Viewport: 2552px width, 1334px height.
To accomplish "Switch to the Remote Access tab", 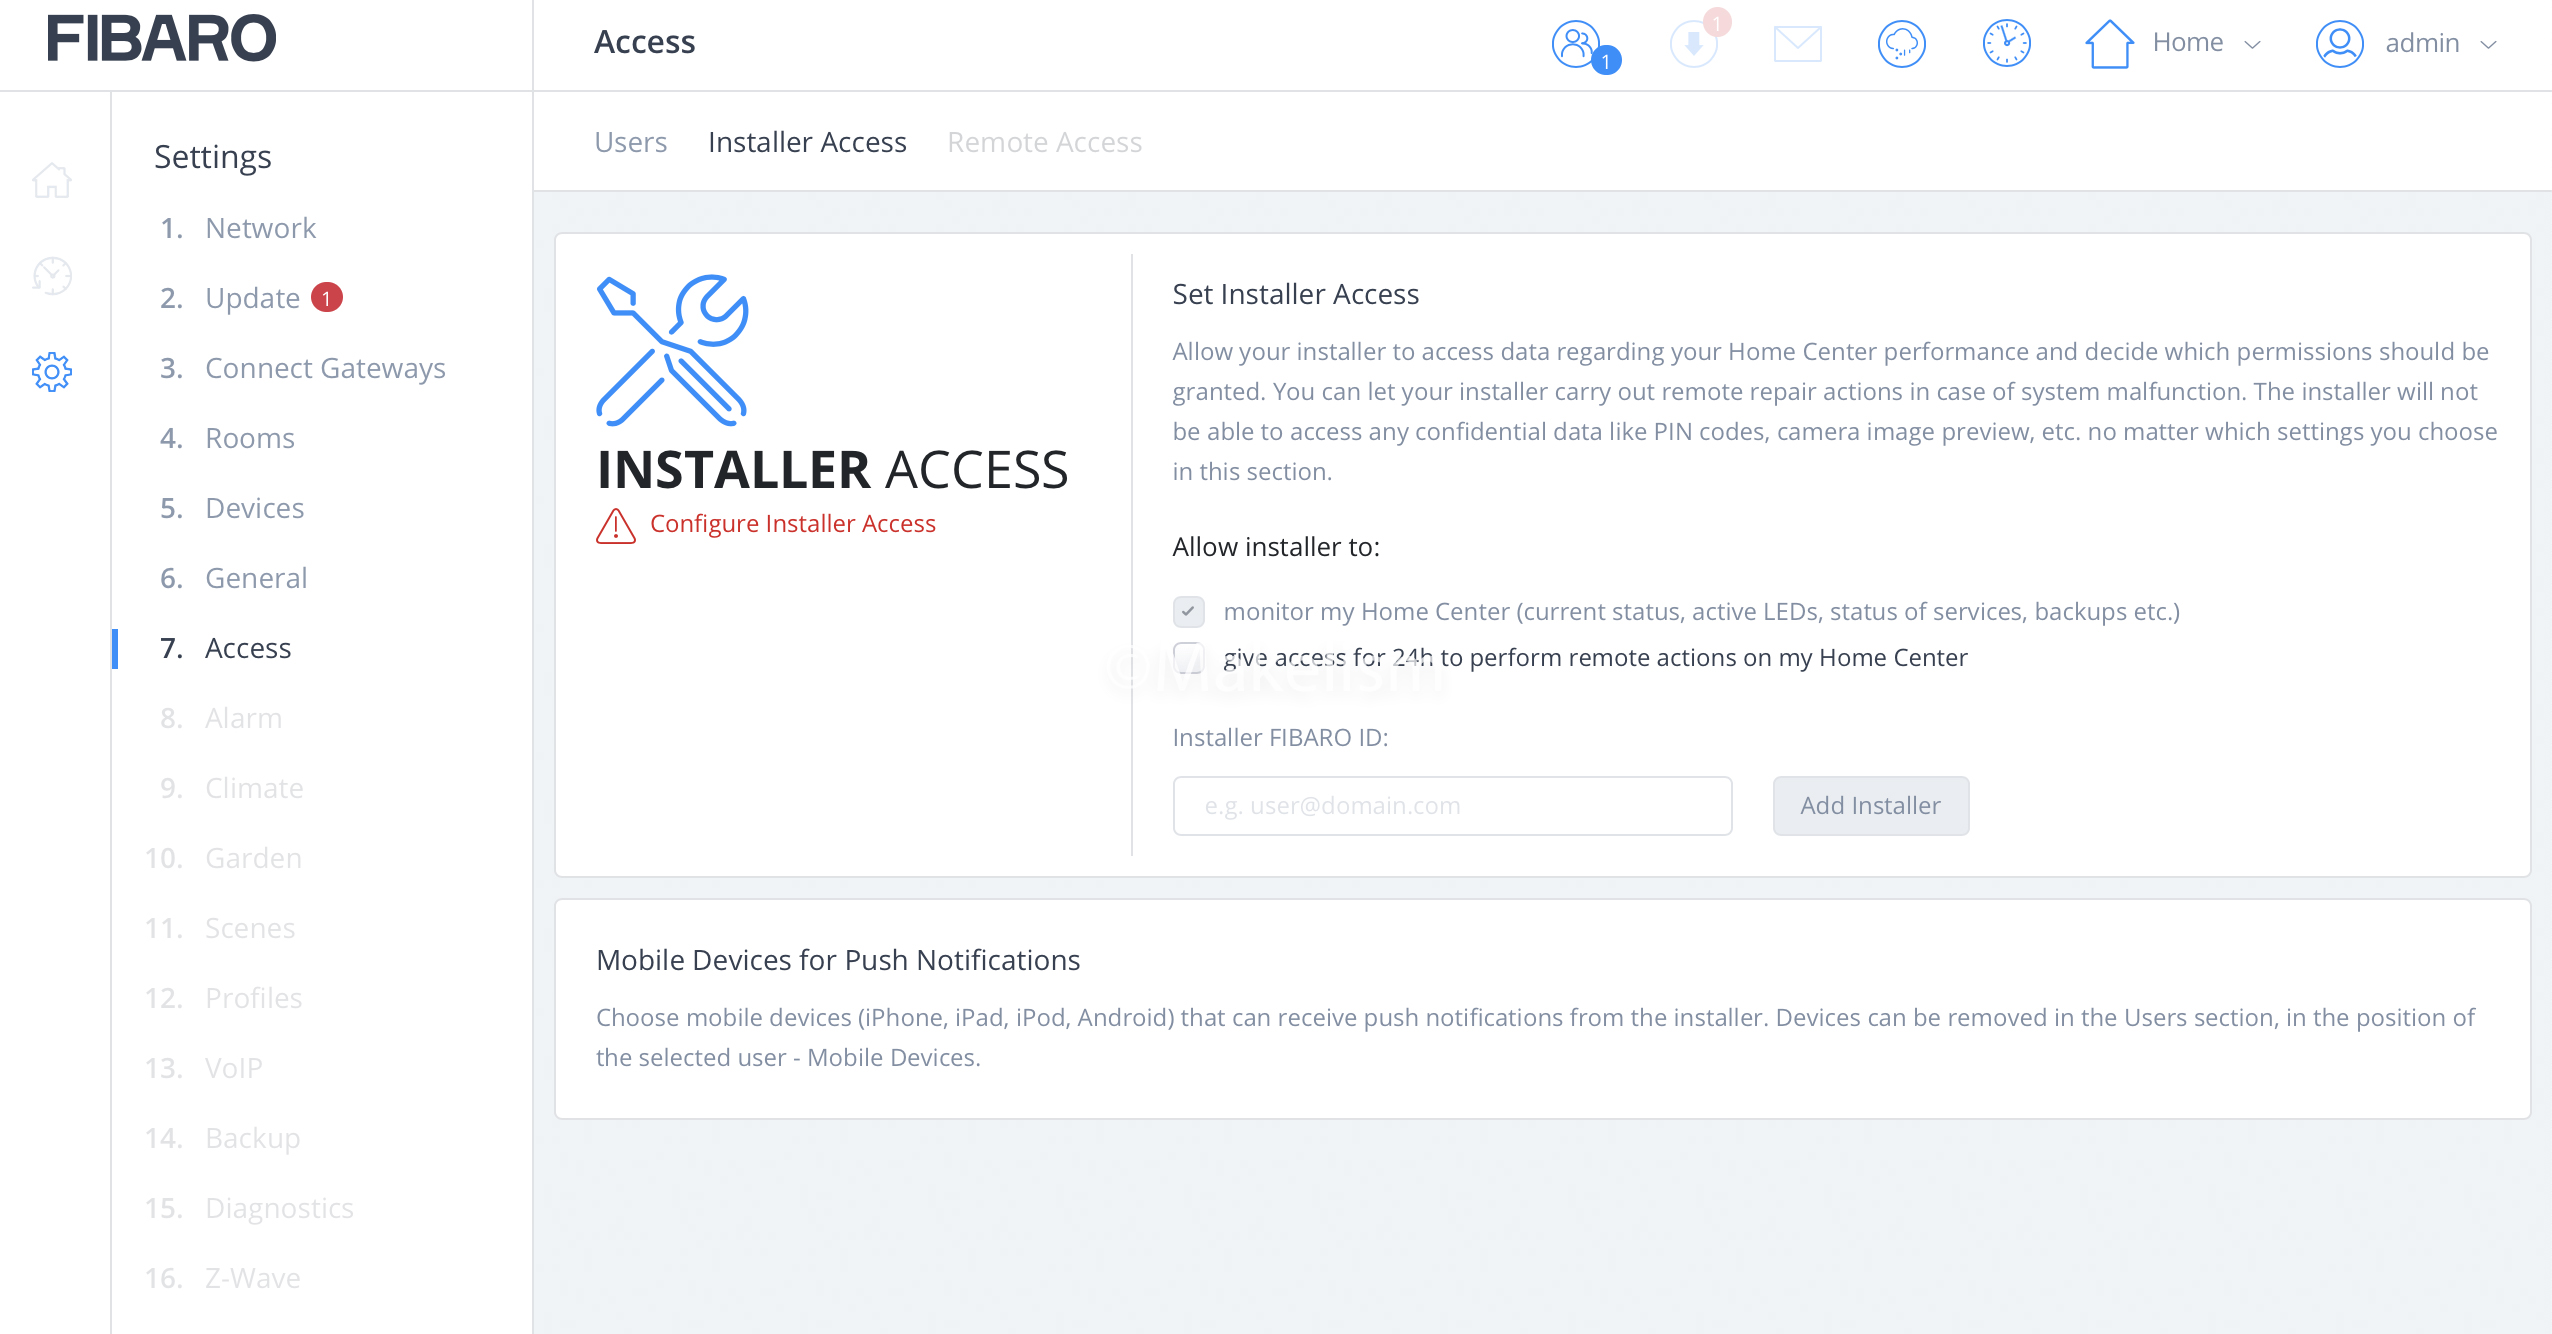I will [x=1044, y=142].
